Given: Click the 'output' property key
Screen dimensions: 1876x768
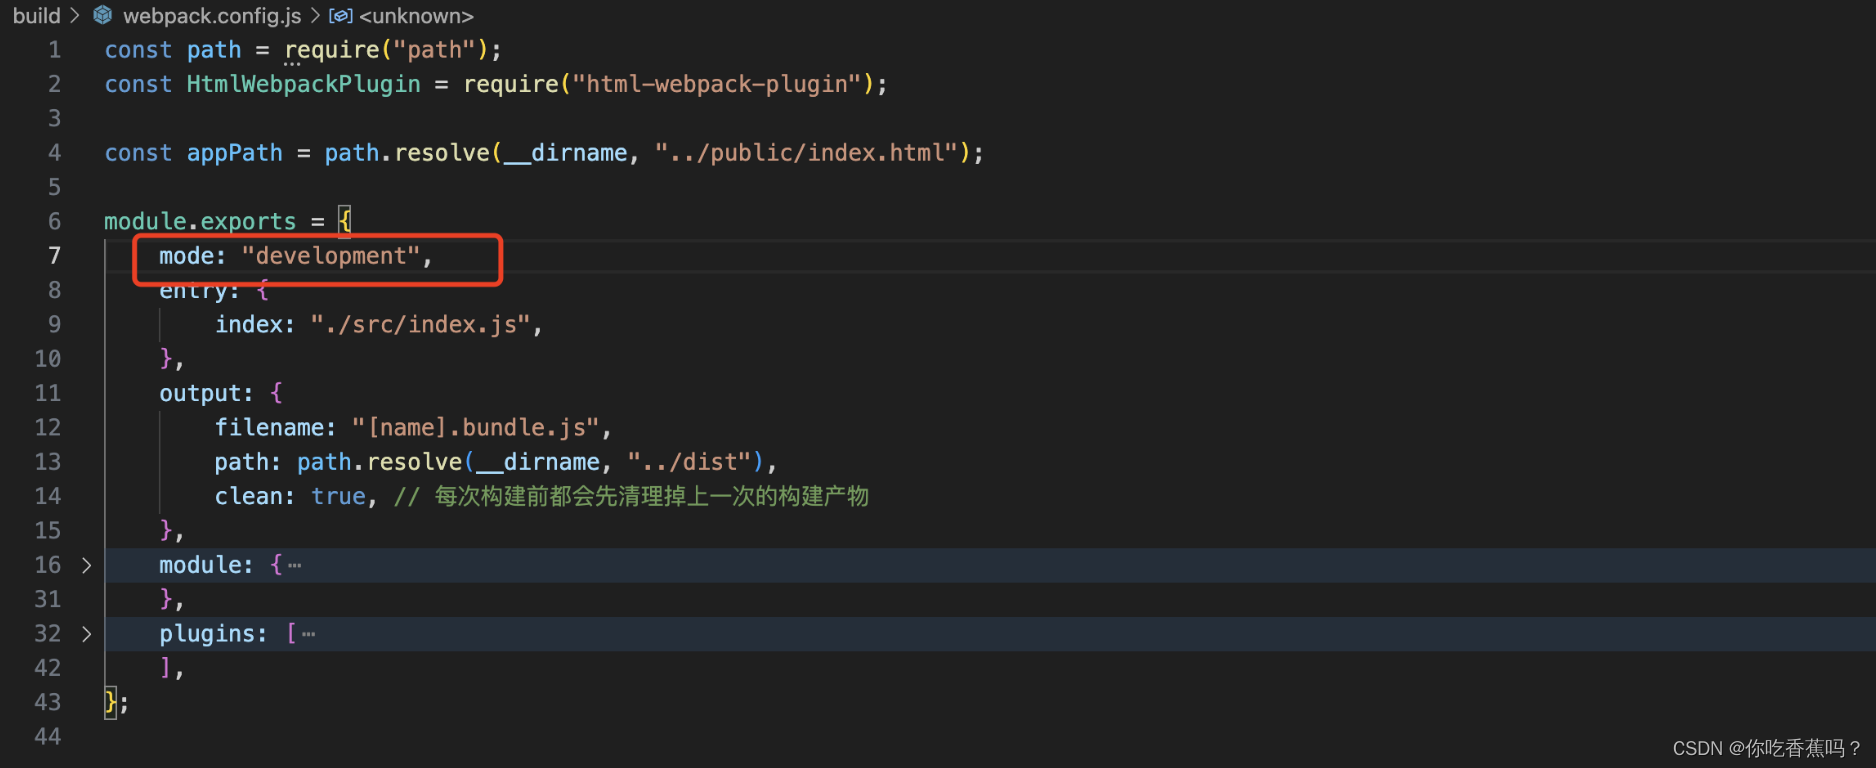Looking at the screenshot, I should pos(200,394).
